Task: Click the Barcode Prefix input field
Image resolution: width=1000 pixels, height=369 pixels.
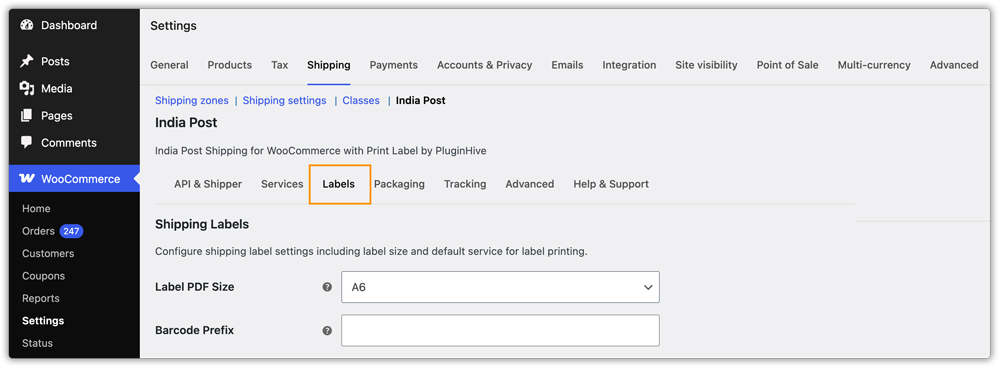Action: [500, 330]
